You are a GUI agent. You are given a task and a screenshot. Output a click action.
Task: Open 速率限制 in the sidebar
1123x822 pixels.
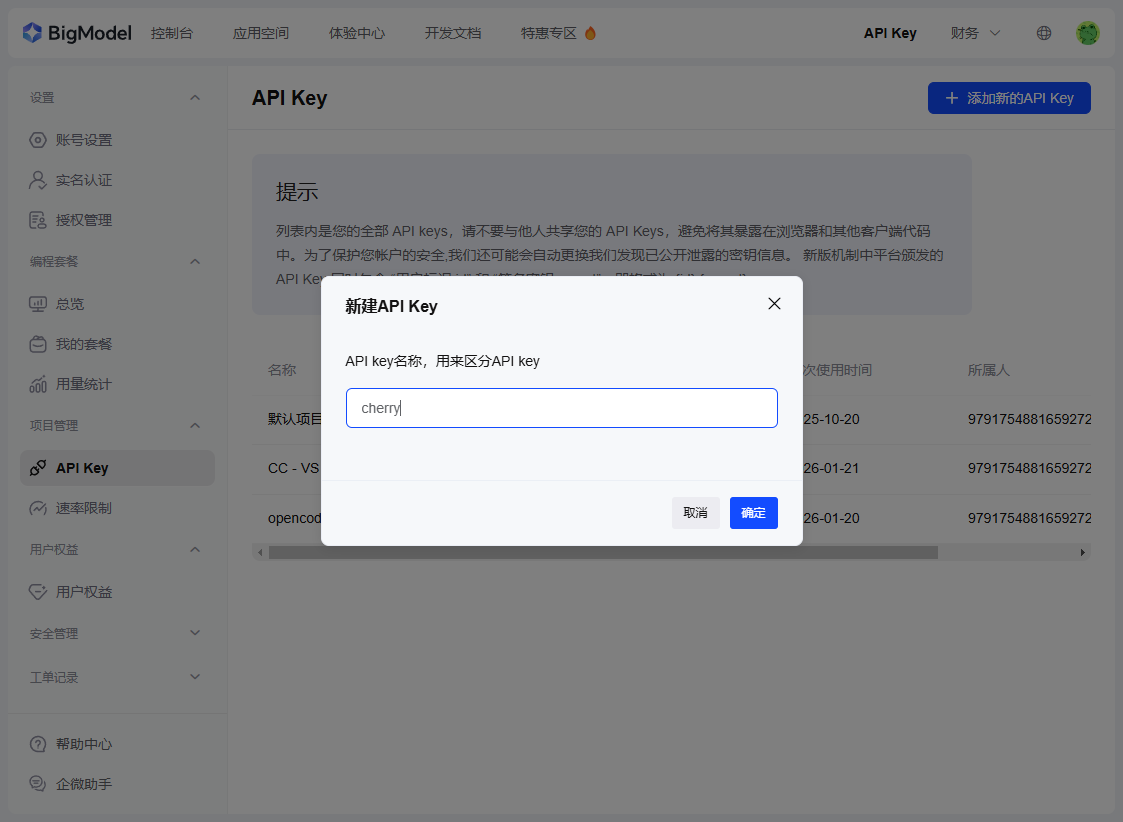pyautogui.click(x=83, y=508)
